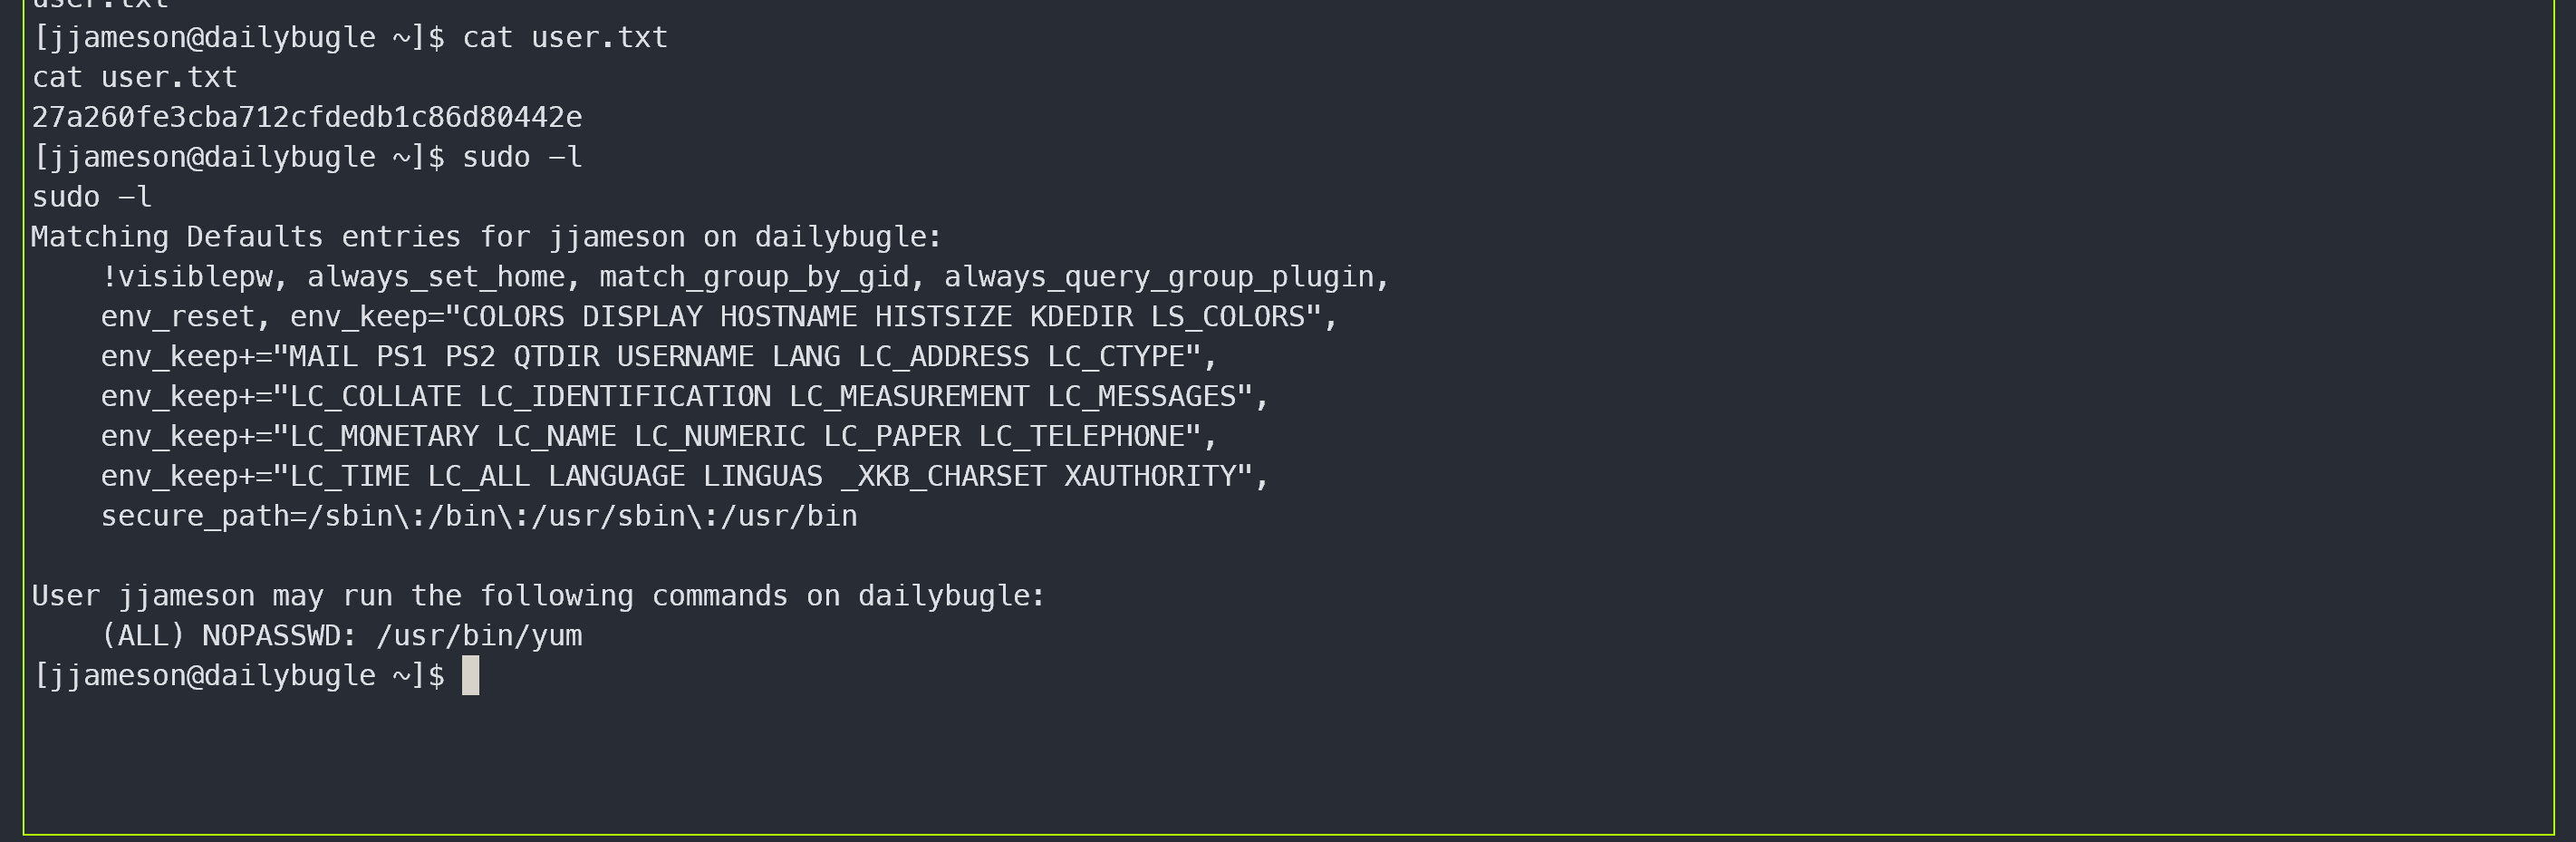Click the "sudo -l" command at the prompt
This screenshot has height=842, width=2576.
tap(522, 157)
